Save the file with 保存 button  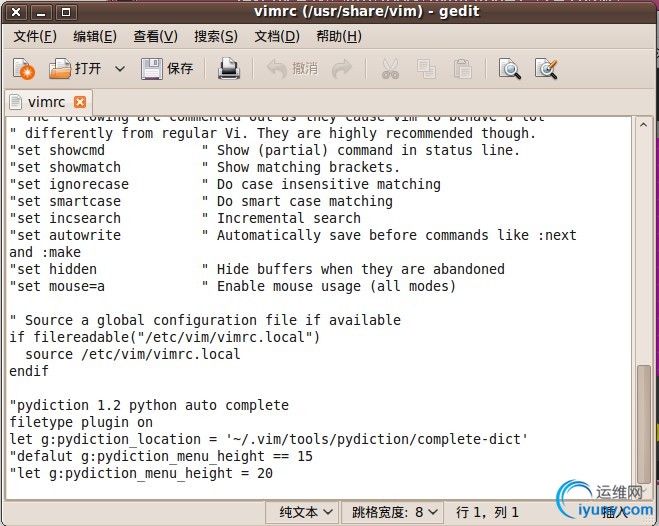(x=167, y=68)
